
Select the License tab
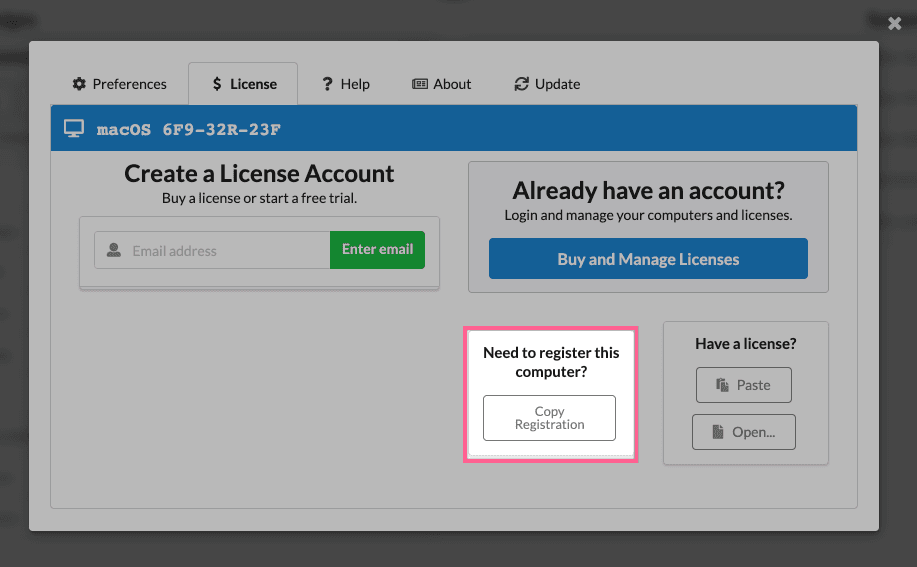tap(244, 84)
